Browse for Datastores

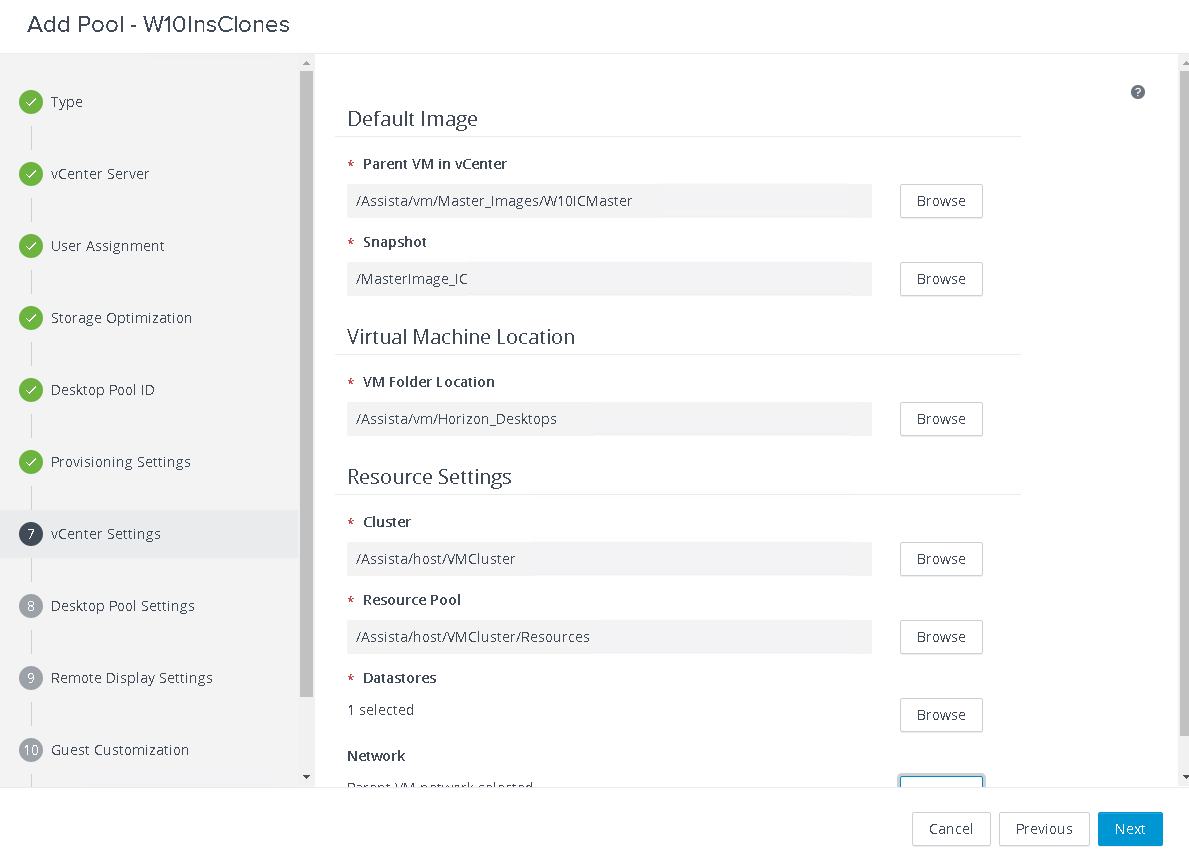940,715
